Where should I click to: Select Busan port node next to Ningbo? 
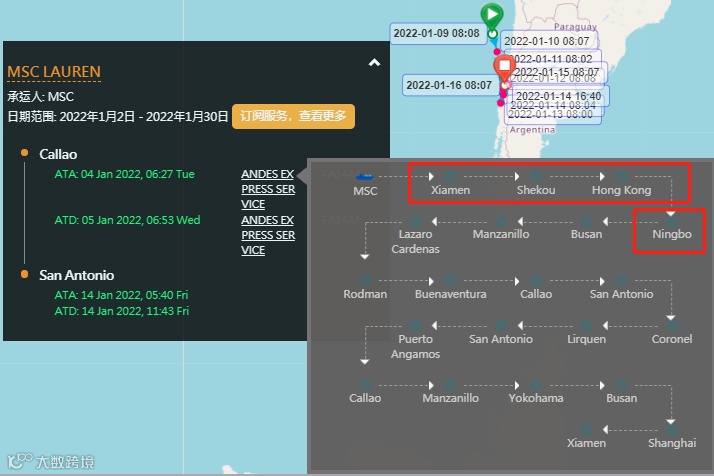tap(586, 222)
